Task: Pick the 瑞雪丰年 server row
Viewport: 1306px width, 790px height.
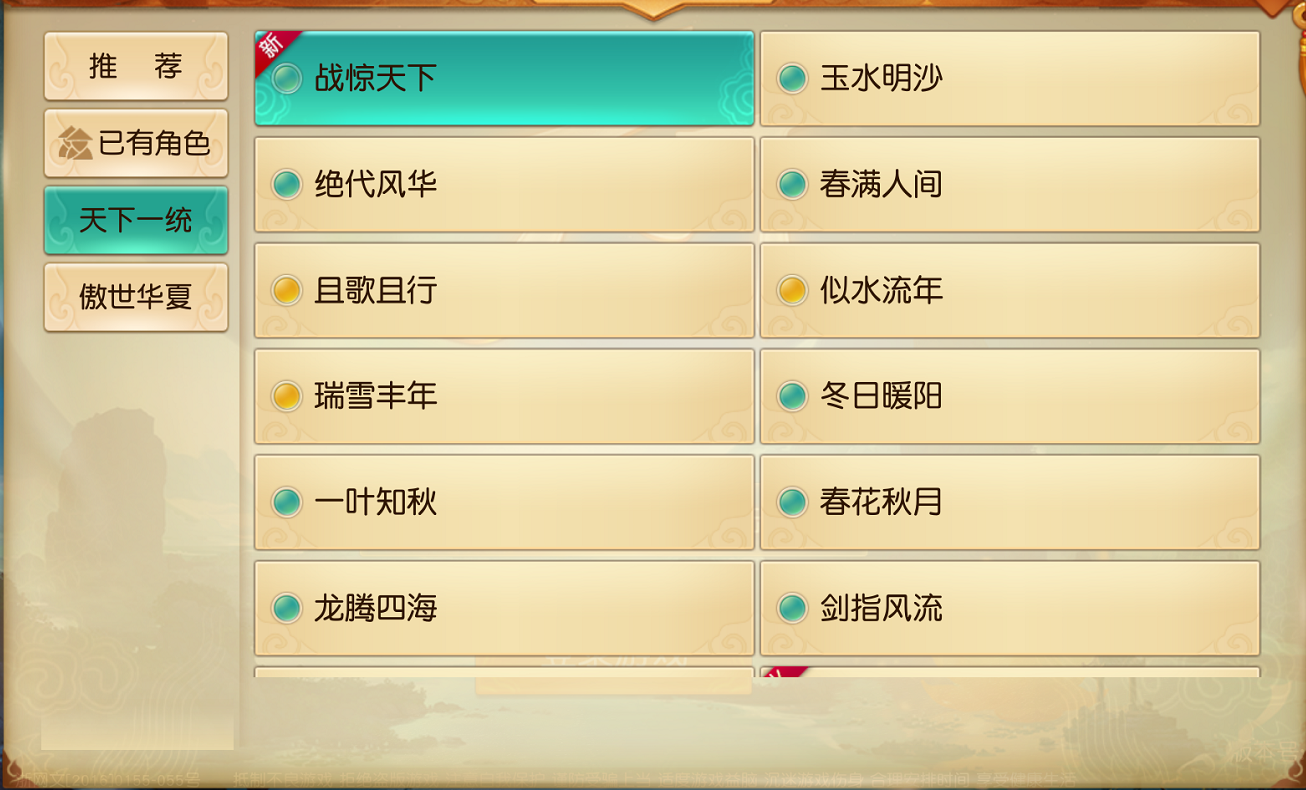Action: click(504, 396)
